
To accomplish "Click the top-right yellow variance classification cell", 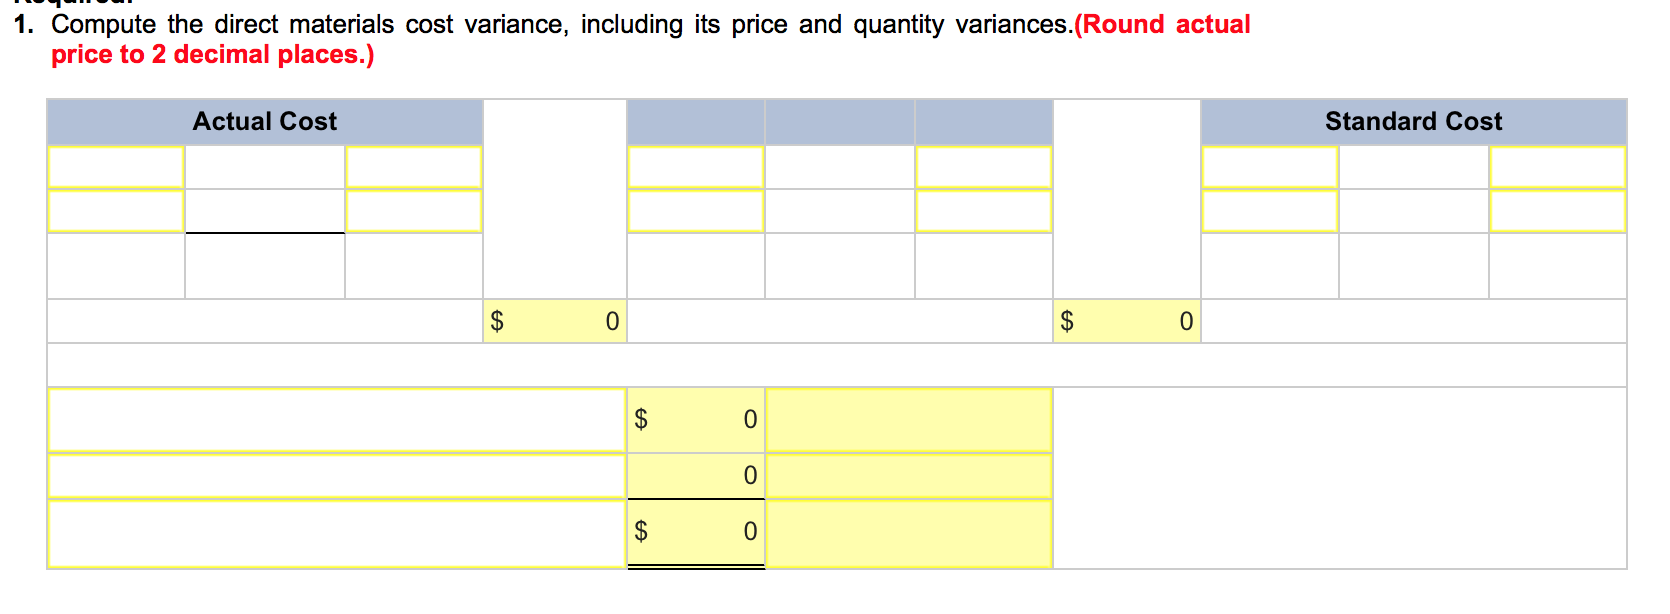I will point(908,419).
